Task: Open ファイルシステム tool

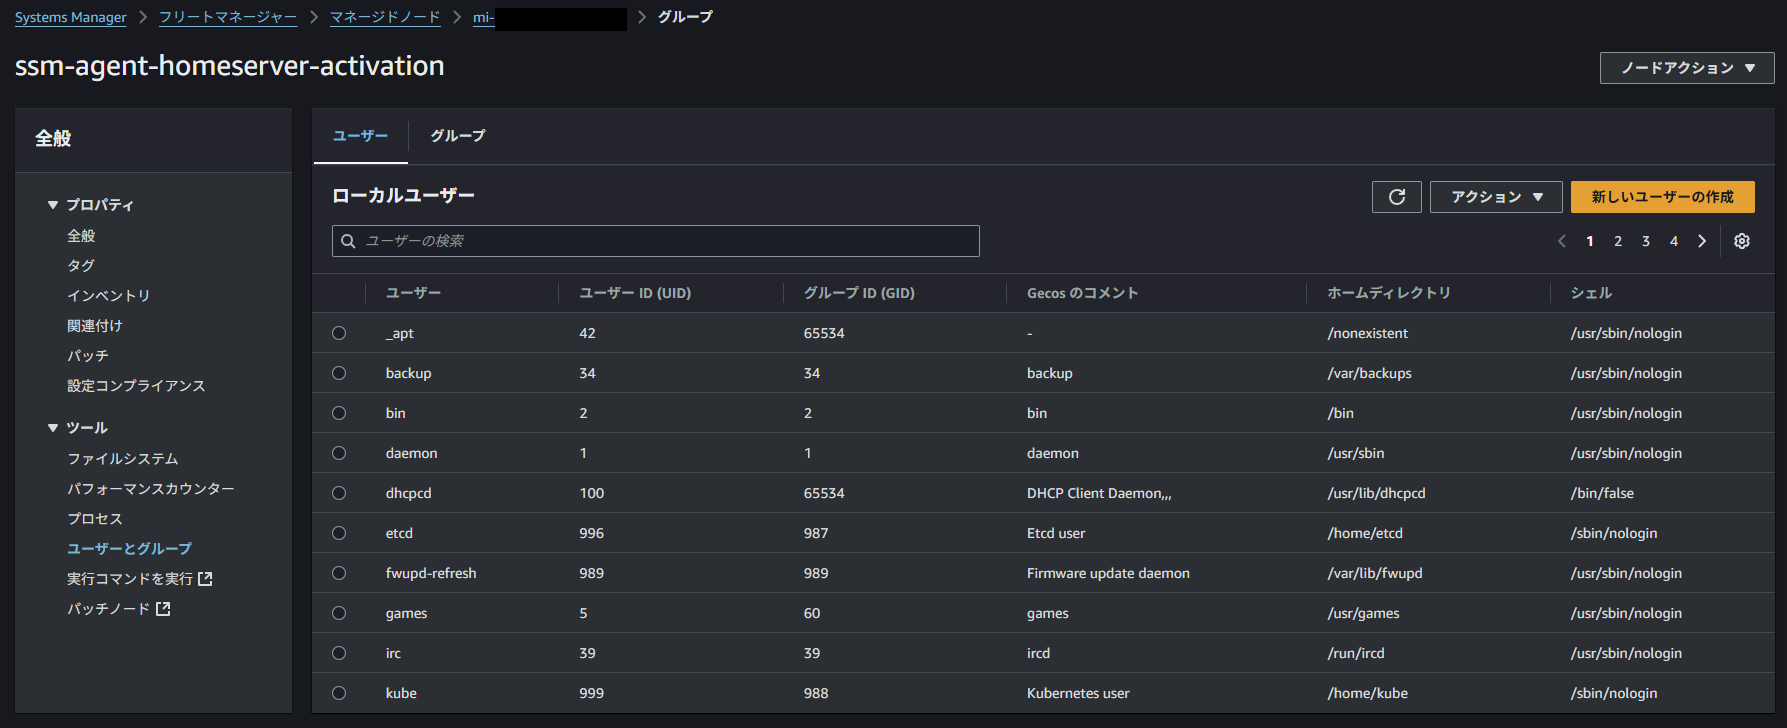Action: [122, 459]
